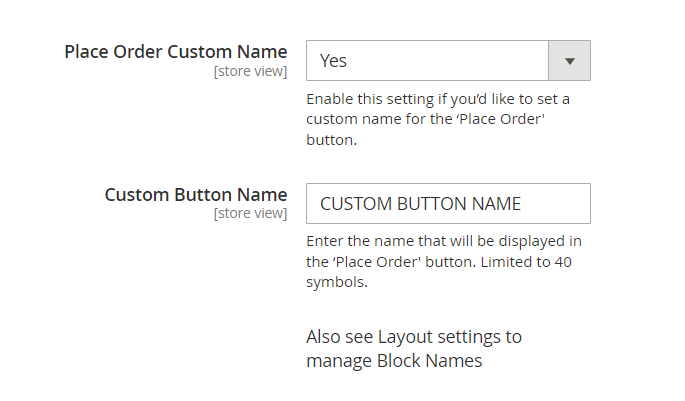
Task: Click the '[store view]' scope under Place Order Custom Name
Action: tap(250, 71)
